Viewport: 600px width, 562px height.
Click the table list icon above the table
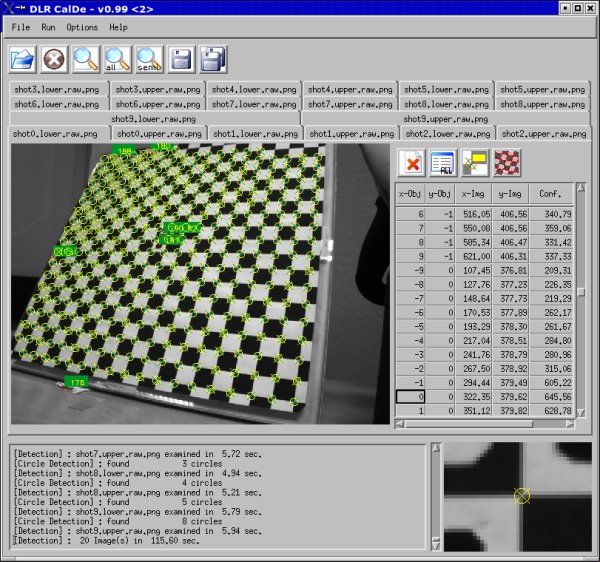click(442, 162)
